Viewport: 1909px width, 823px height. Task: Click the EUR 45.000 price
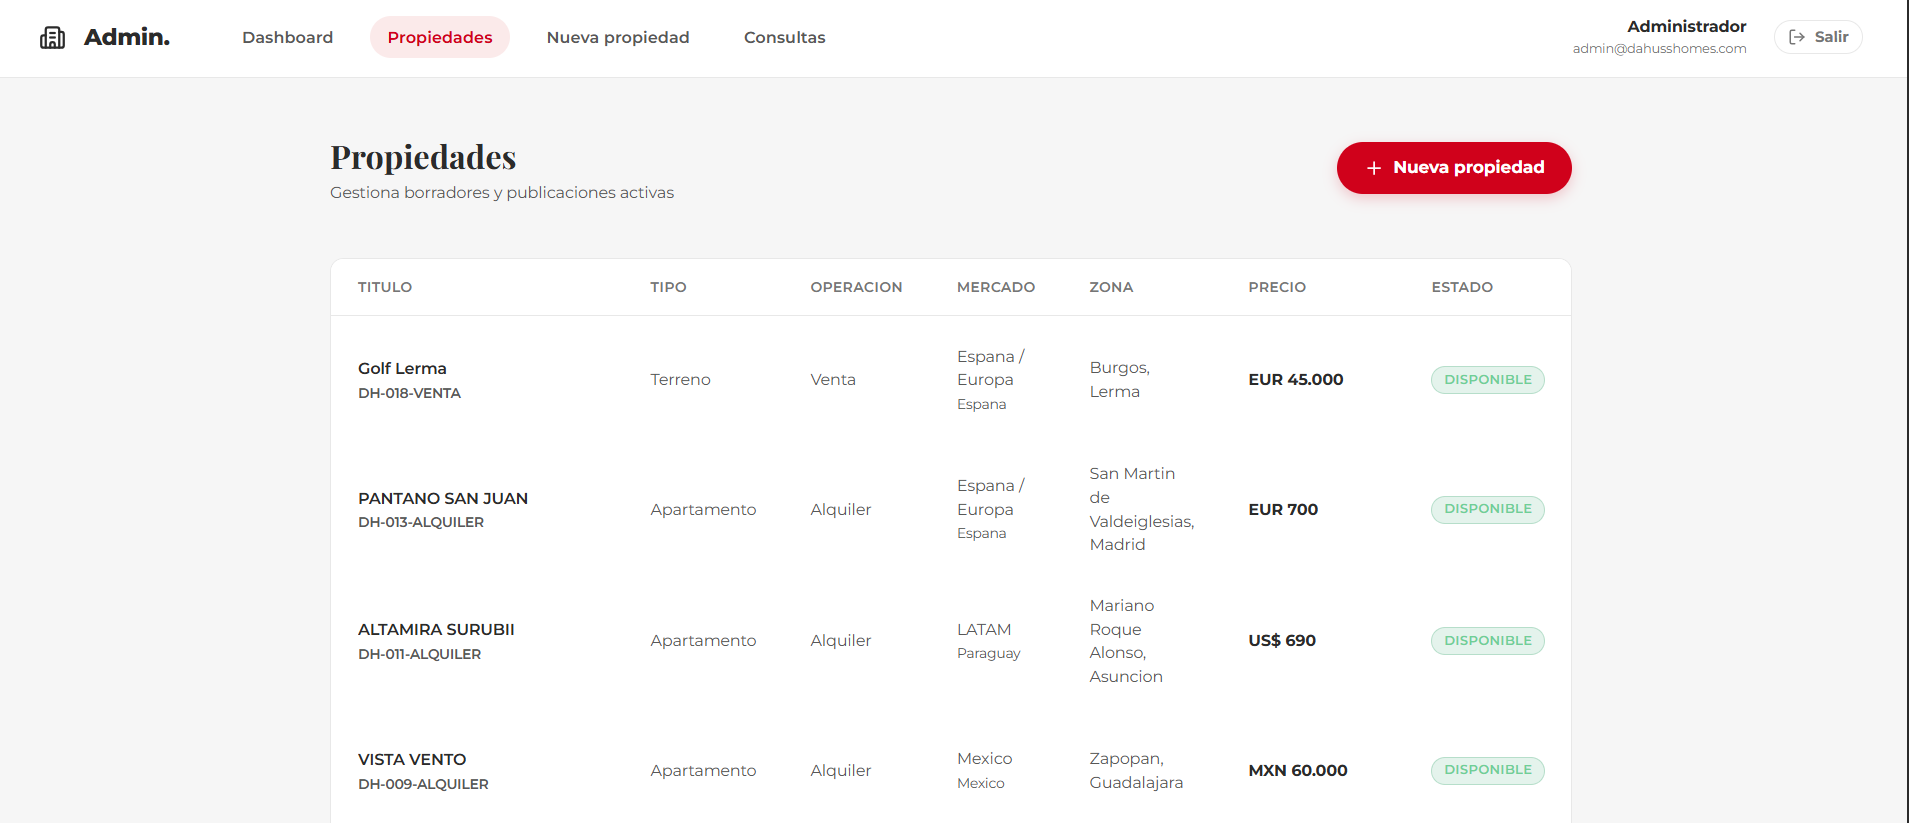[x=1295, y=379]
